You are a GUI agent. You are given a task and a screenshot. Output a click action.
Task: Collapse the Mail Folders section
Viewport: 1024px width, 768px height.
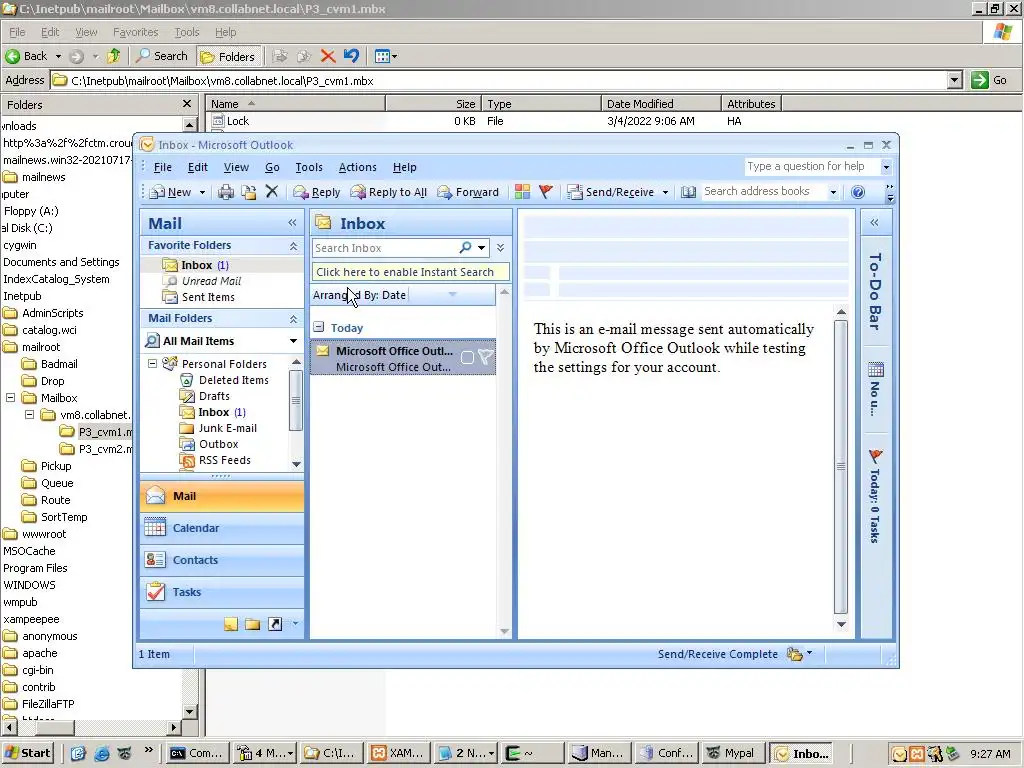pyautogui.click(x=293, y=319)
